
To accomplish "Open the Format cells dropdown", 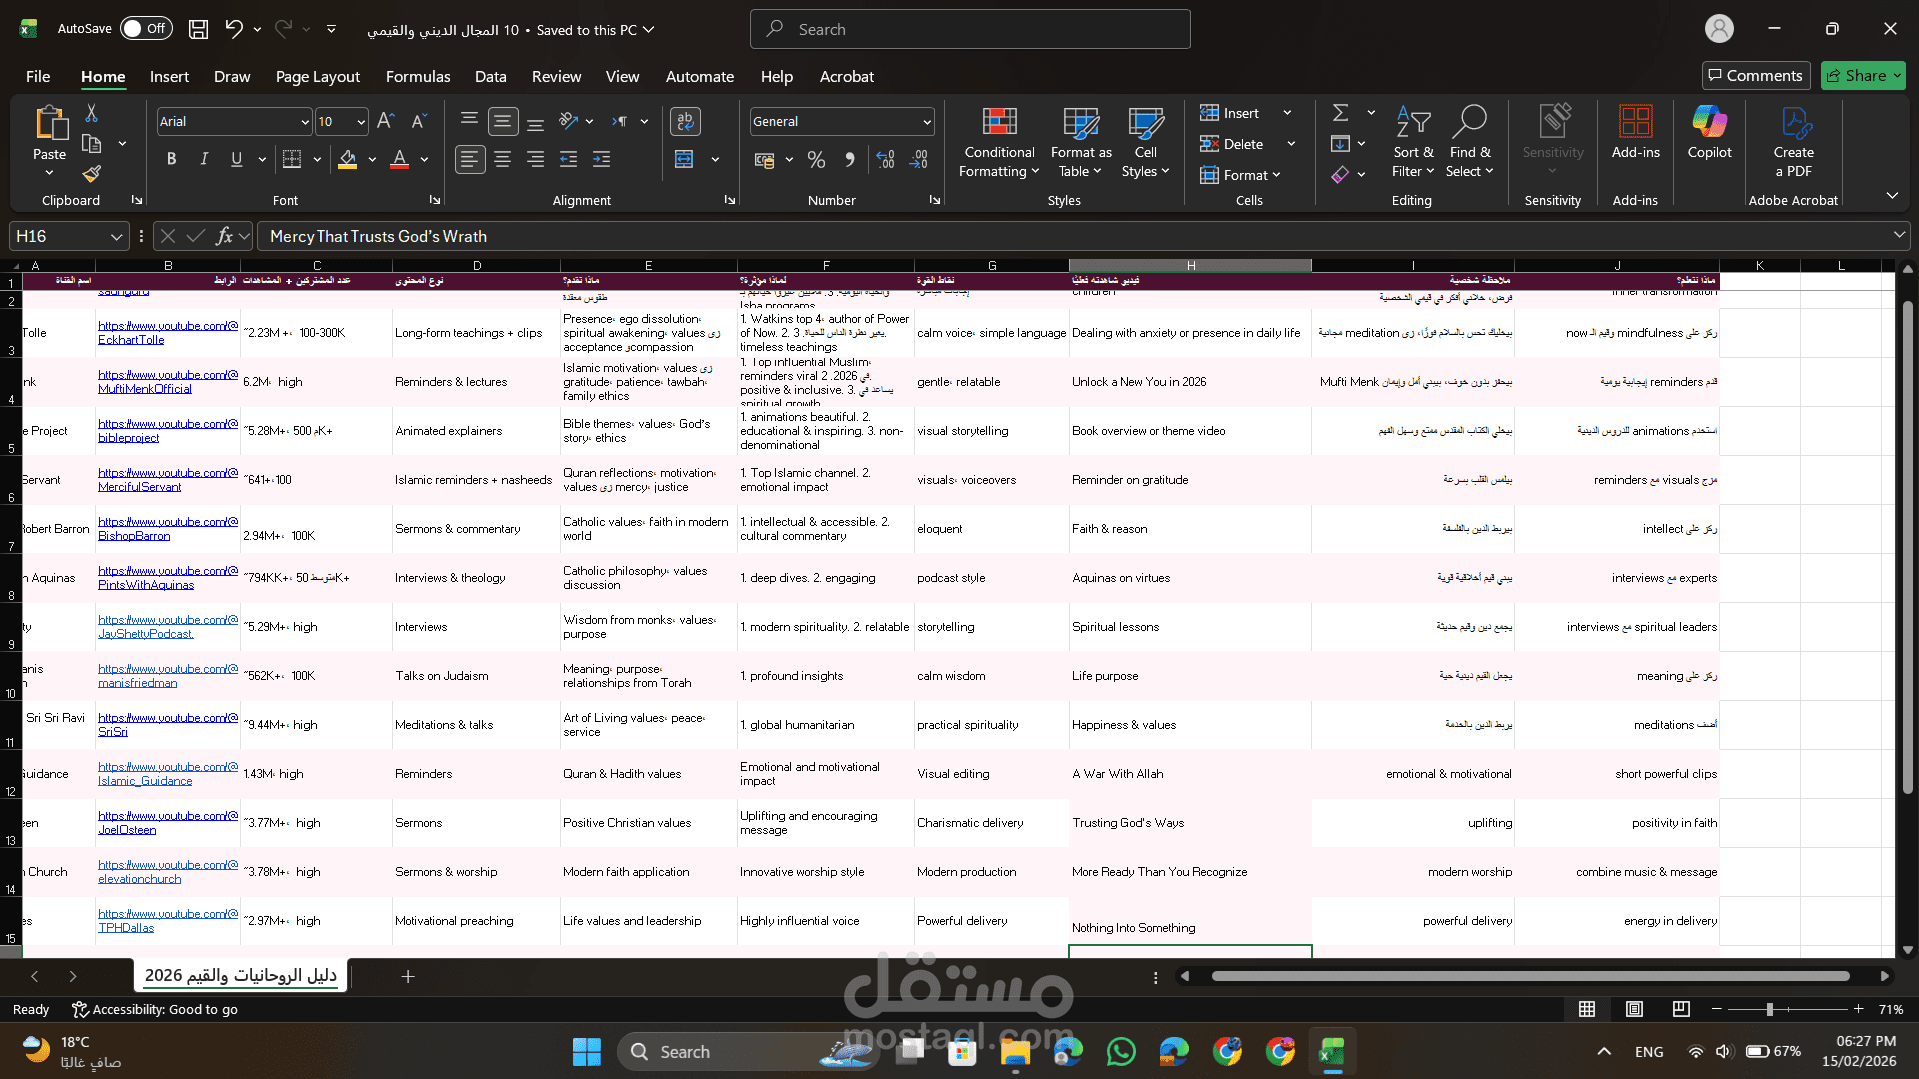I will 1241,175.
